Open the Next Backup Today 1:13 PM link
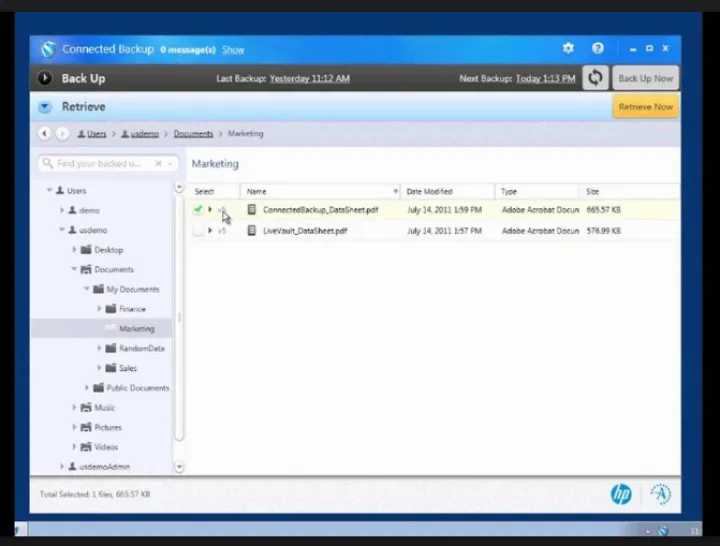The width and height of the screenshot is (720, 546). (x=545, y=79)
